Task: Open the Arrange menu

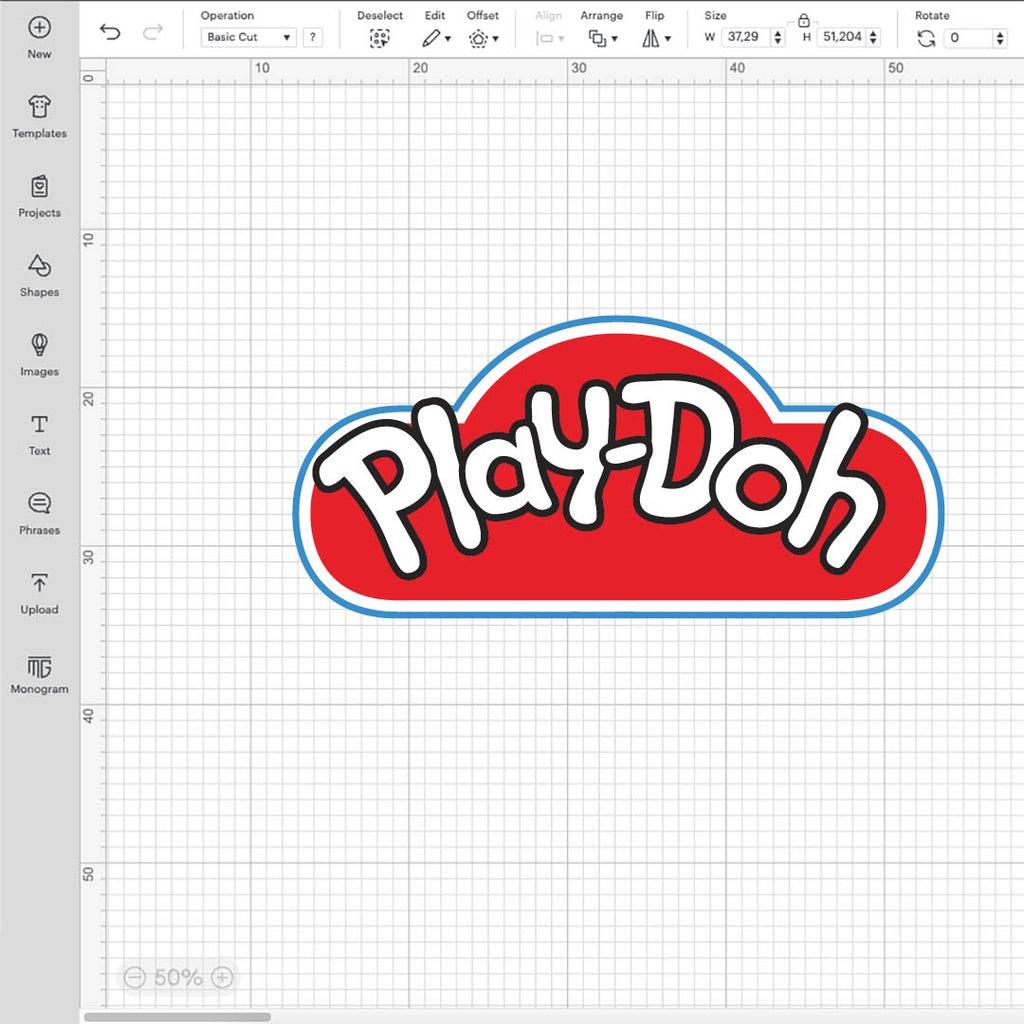Action: point(602,38)
